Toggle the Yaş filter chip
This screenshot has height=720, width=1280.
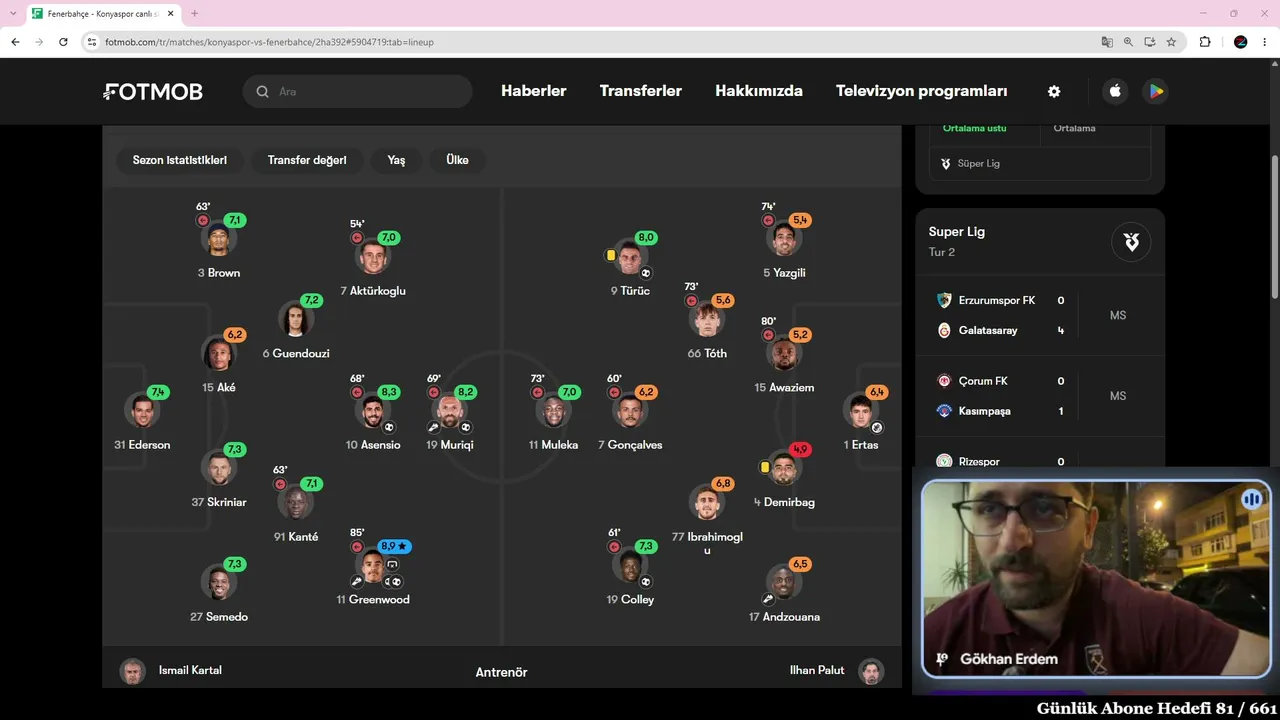click(397, 160)
